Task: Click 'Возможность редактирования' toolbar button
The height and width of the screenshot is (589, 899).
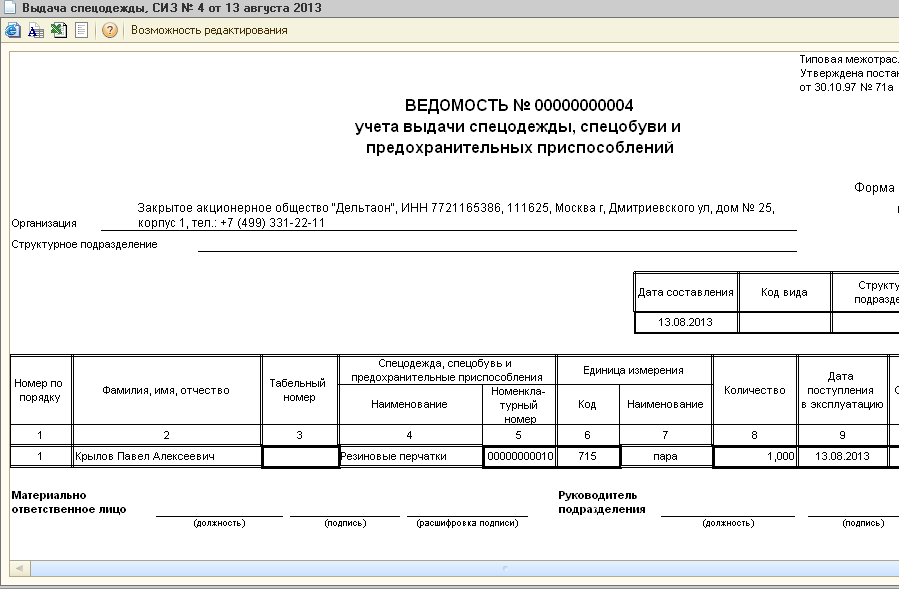Action: click(x=209, y=30)
